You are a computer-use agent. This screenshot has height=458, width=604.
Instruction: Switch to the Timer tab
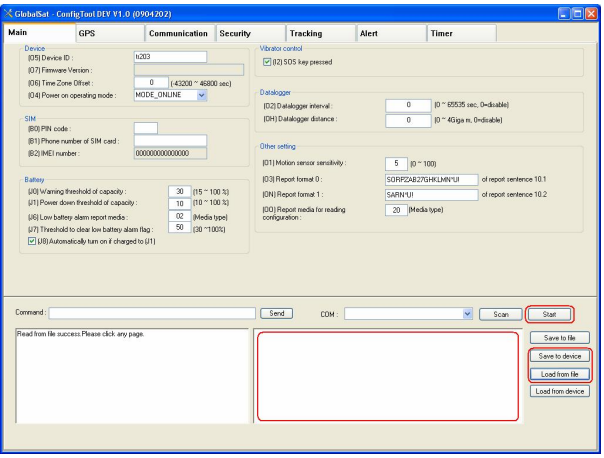pyautogui.click(x=462, y=34)
